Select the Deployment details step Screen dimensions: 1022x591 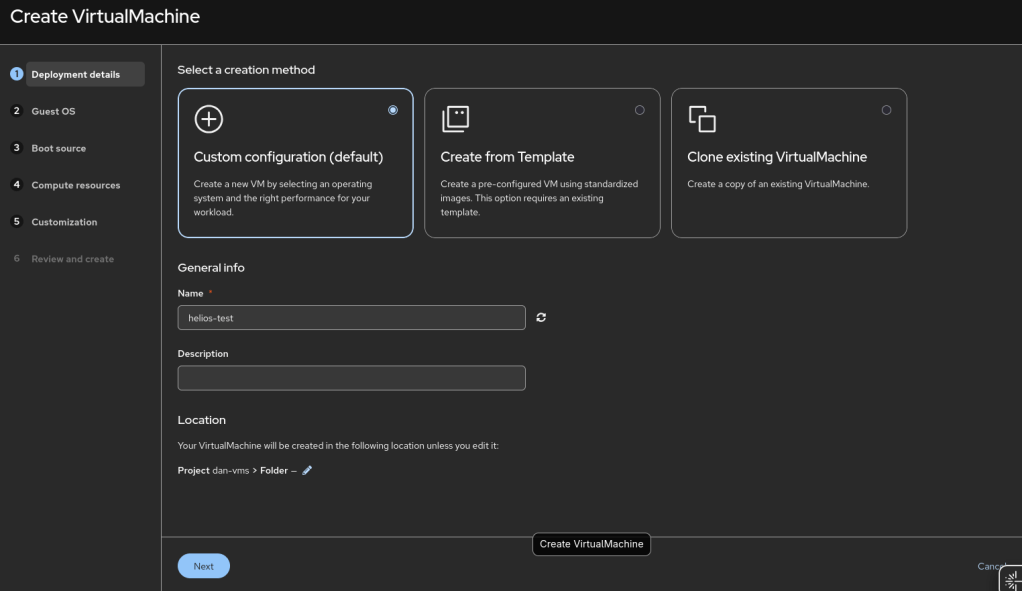76,74
